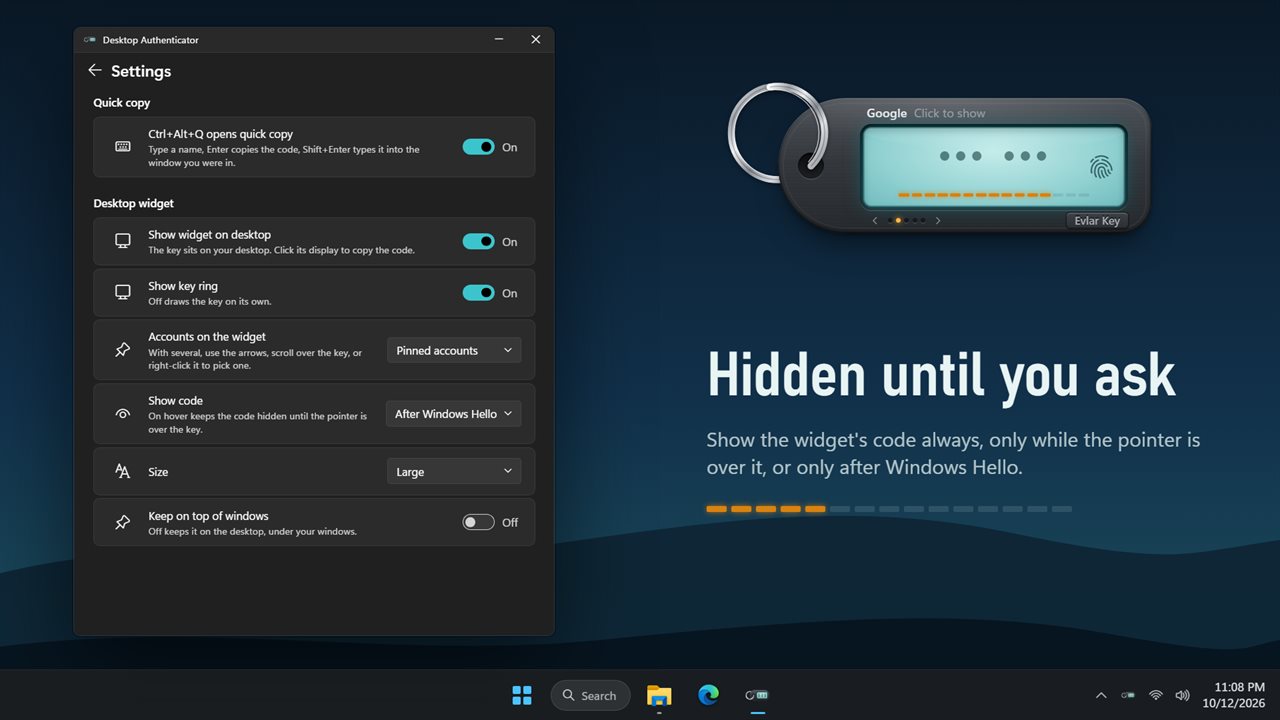Click the pin icon beside Accounts on the widget
This screenshot has height=720, width=1280.
pyautogui.click(x=123, y=350)
